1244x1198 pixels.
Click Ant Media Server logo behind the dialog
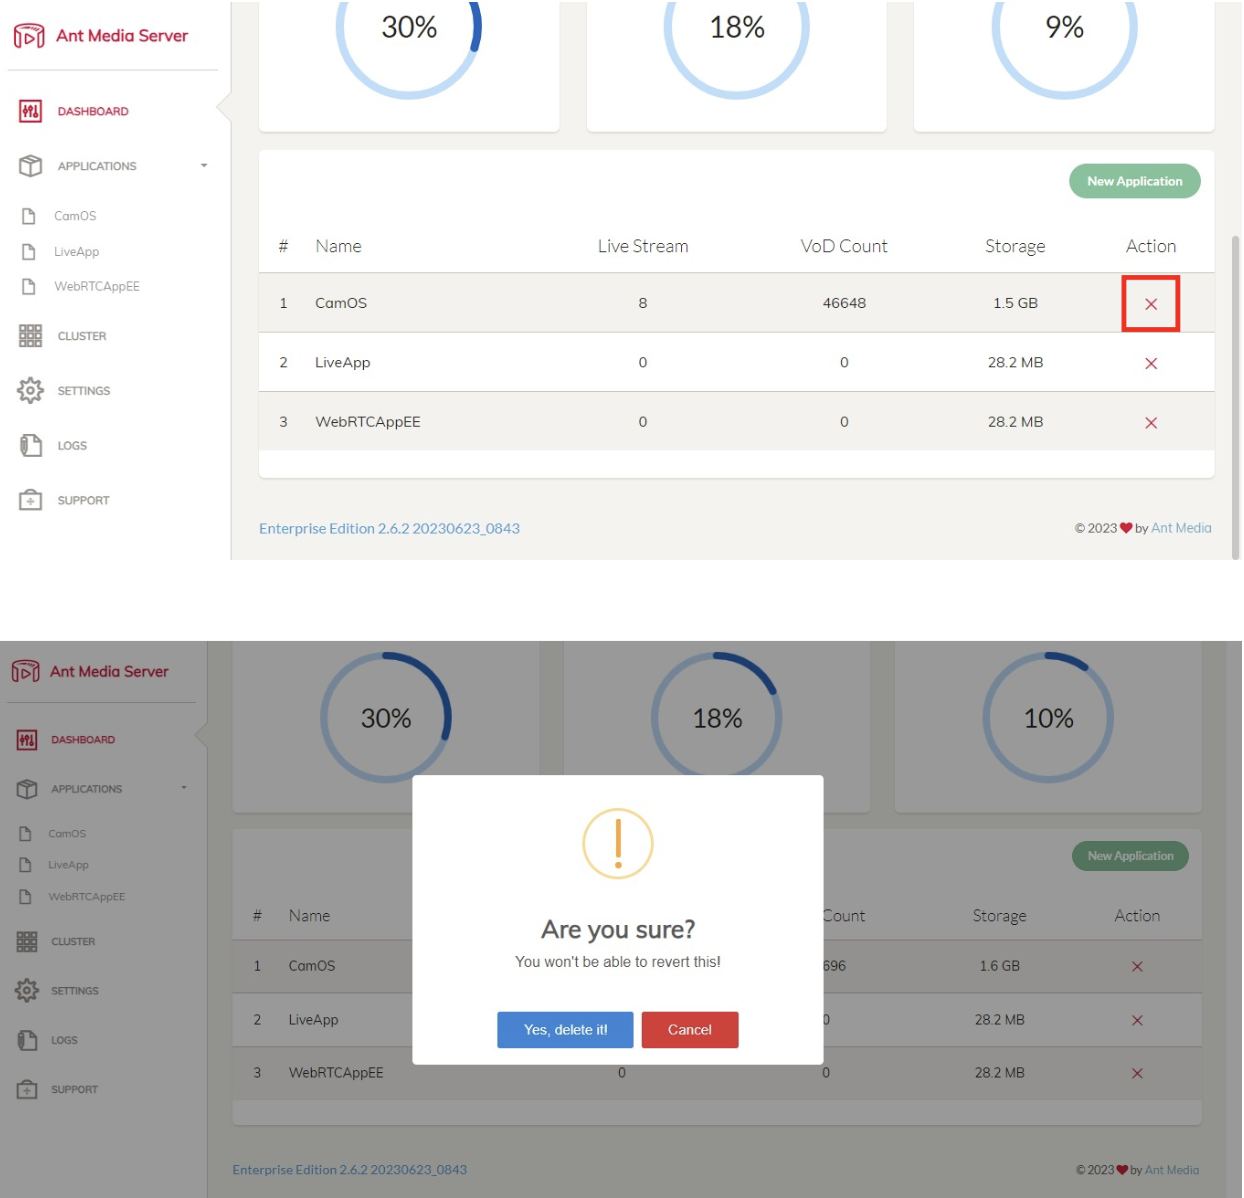pyautogui.click(x=26, y=671)
